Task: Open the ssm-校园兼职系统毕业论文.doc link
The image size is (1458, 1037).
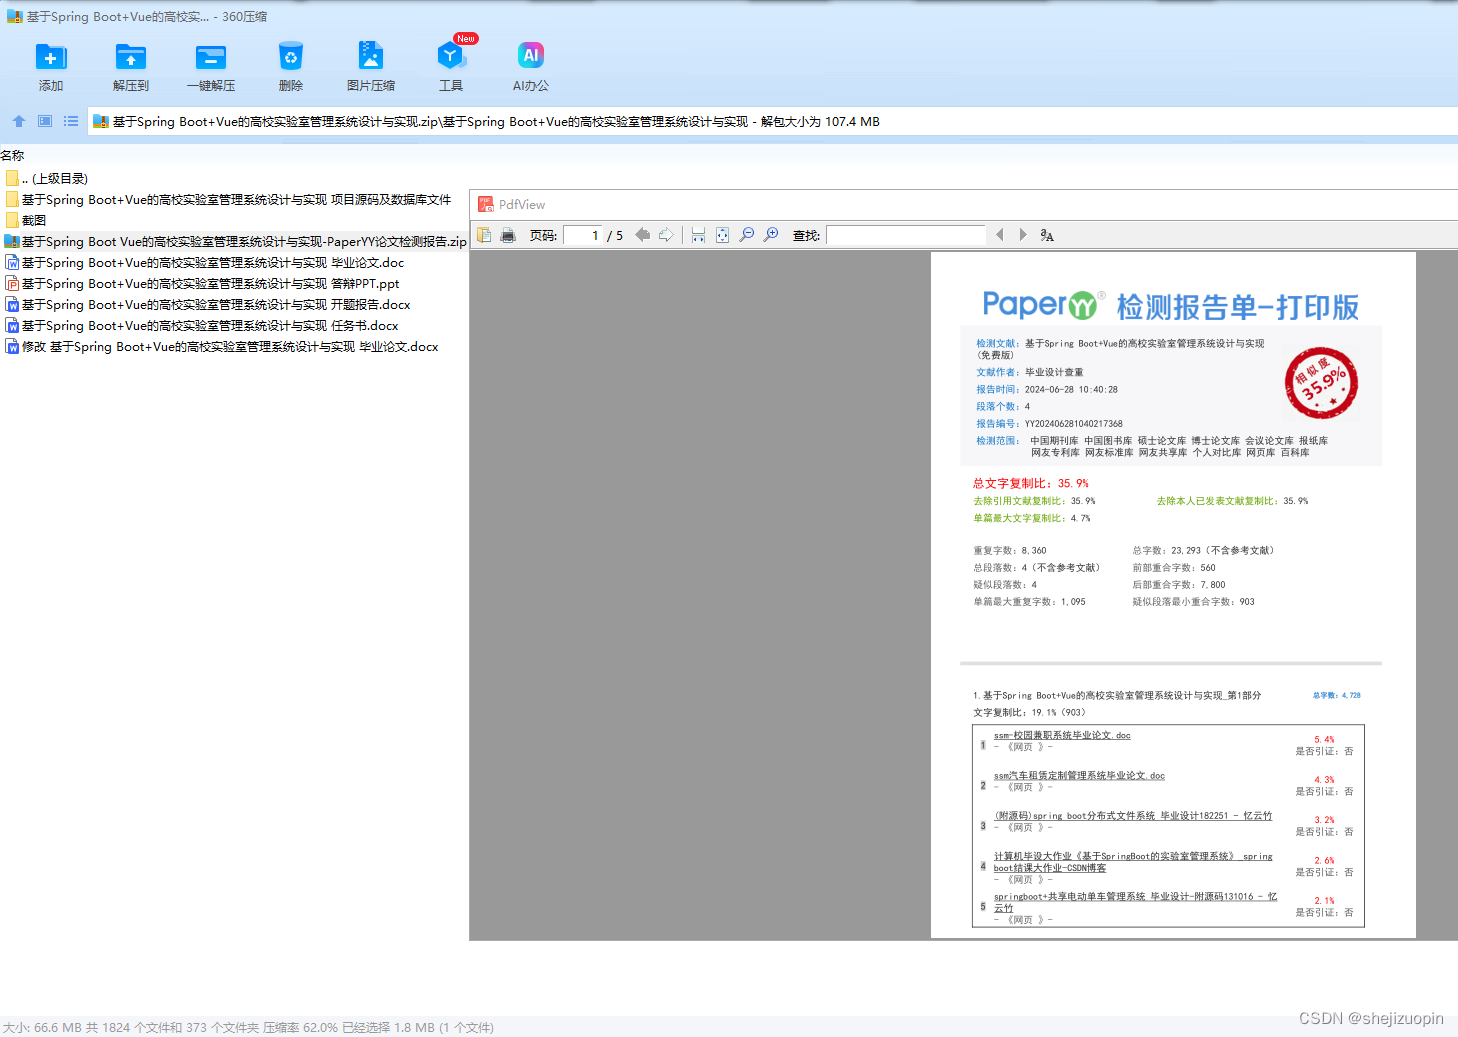Action: click(1062, 735)
